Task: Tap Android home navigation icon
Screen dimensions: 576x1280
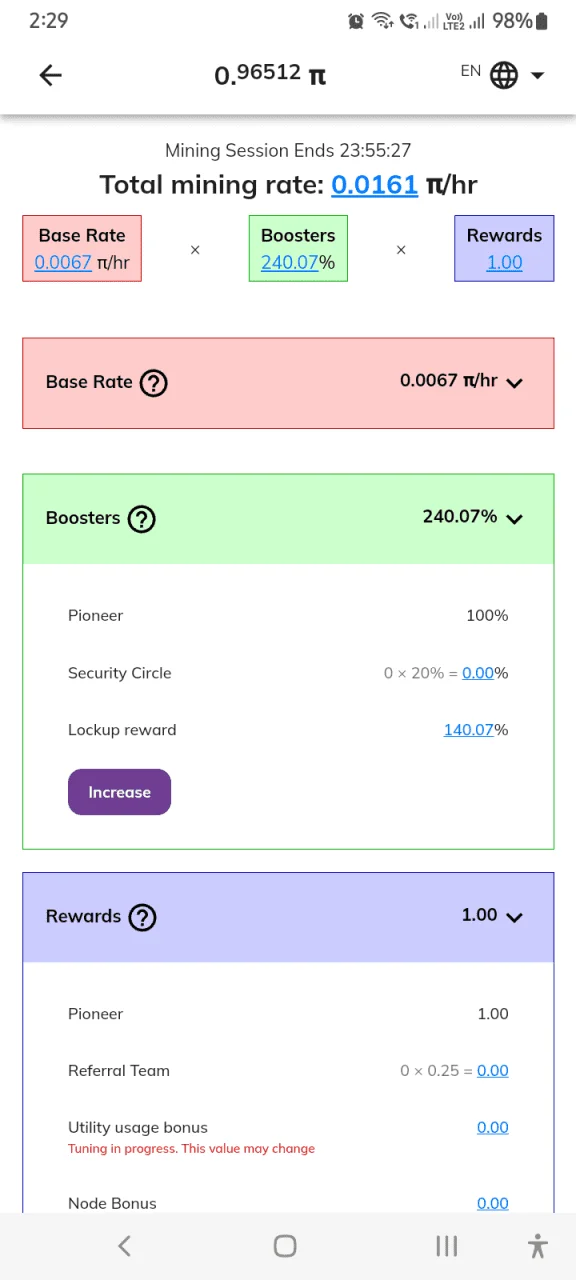Action: (x=285, y=1245)
